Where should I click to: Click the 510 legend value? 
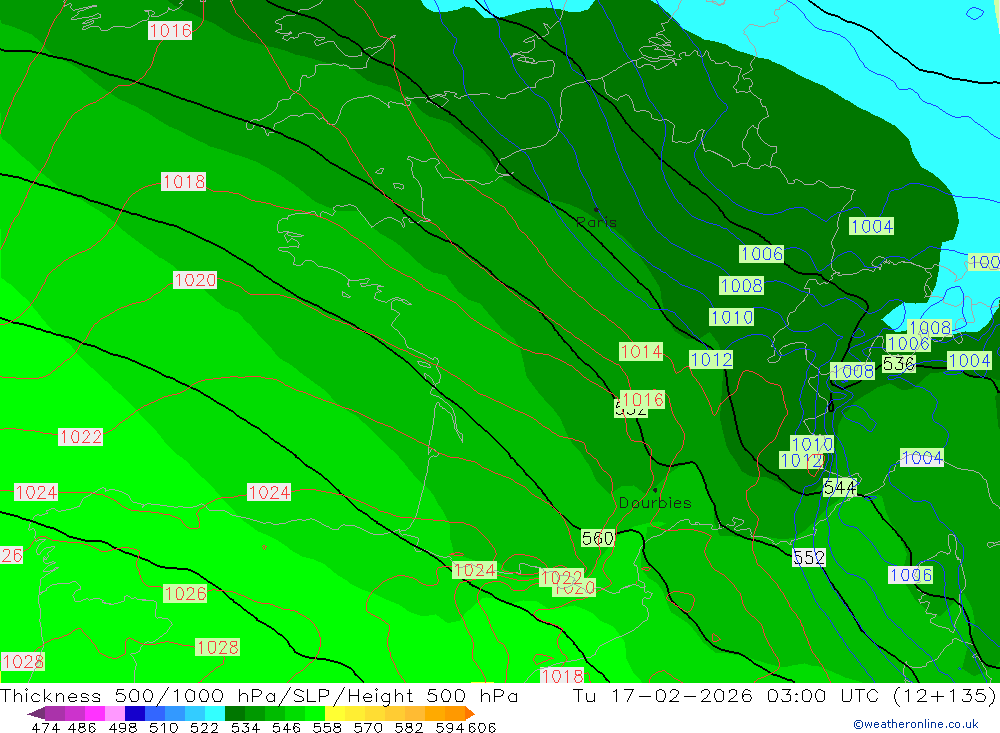click(163, 728)
